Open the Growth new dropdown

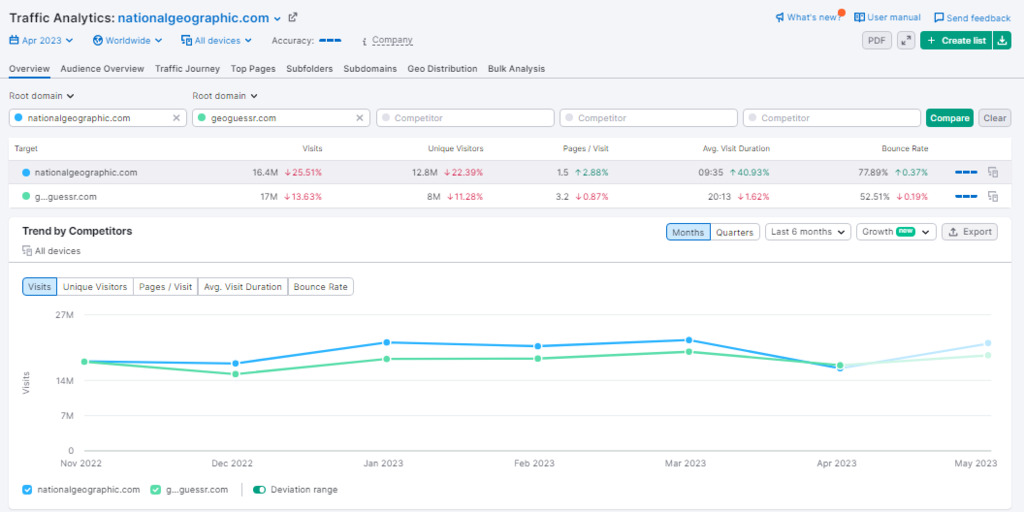[897, 232]
